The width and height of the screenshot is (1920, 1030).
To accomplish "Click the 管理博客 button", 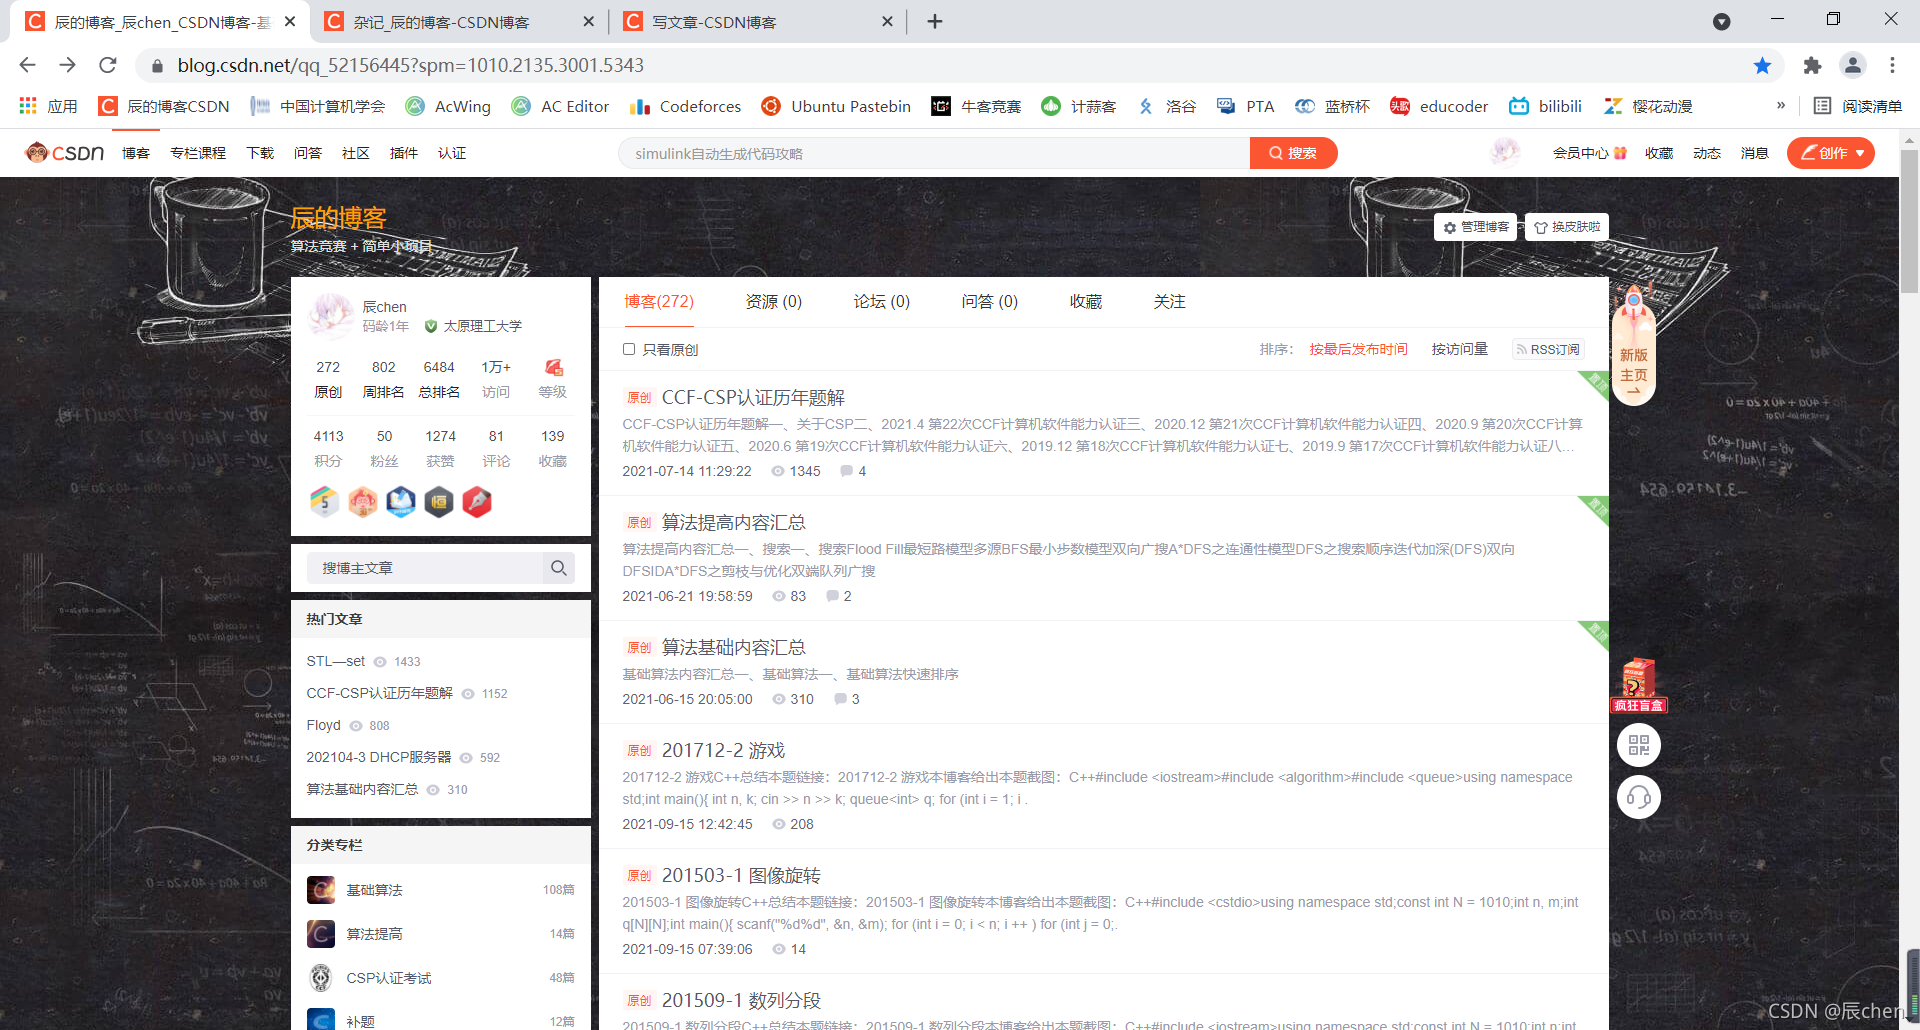I will click(x=1475, y=227).
